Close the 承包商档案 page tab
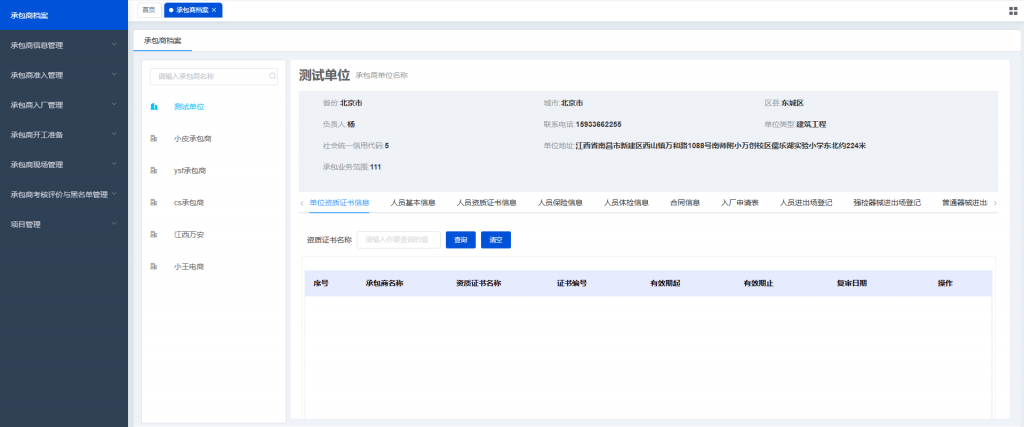 pos(214,10)
